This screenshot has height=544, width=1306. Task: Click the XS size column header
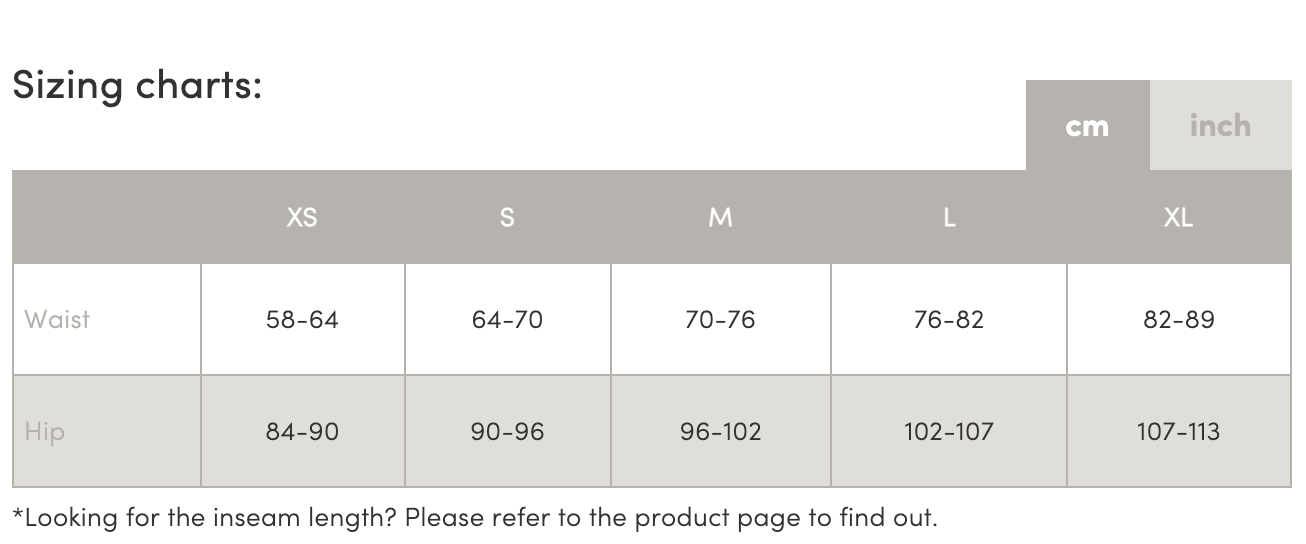point(302,217)
